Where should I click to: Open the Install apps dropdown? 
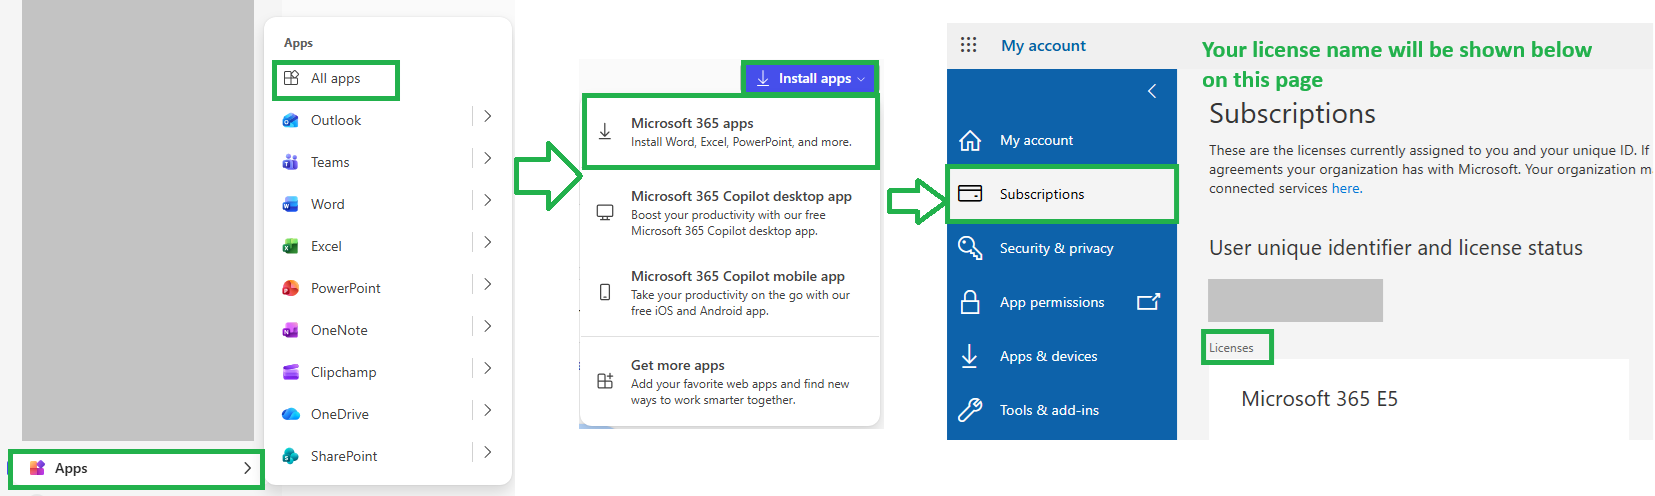coord(809,78)
